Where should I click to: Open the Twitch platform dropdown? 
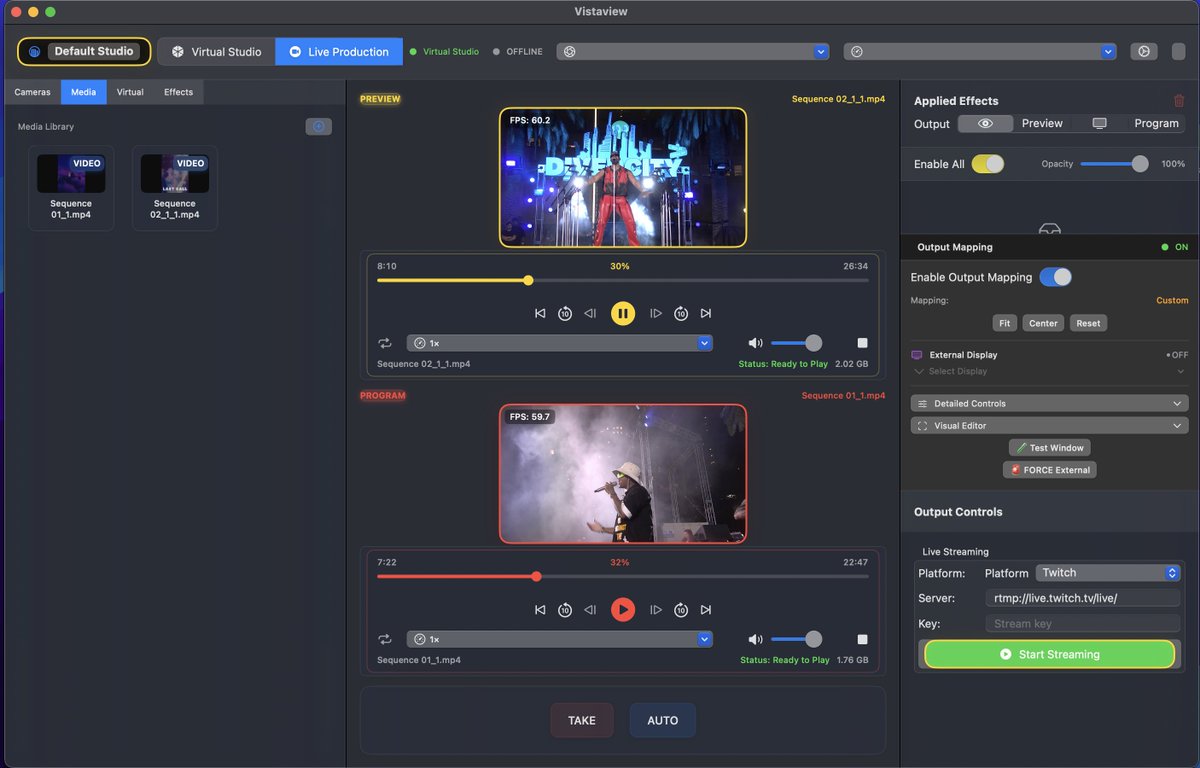coord(1108,573)
